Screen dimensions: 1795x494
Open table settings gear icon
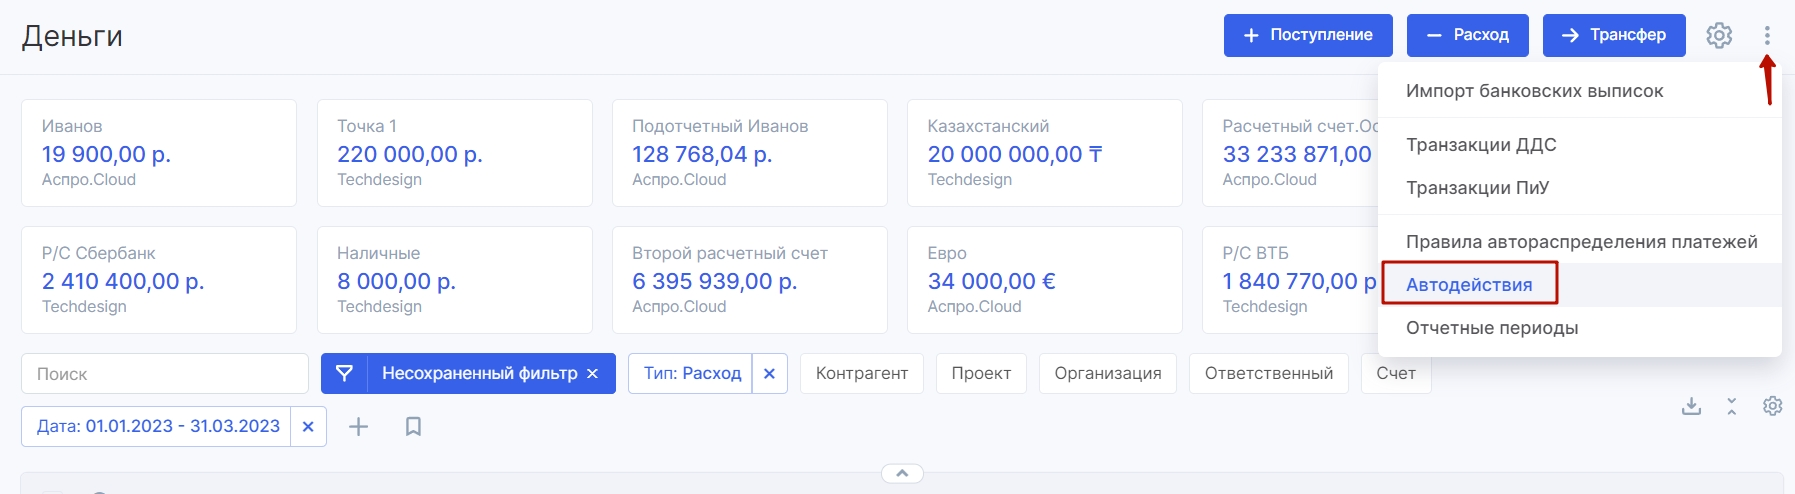click(1772, 406)
